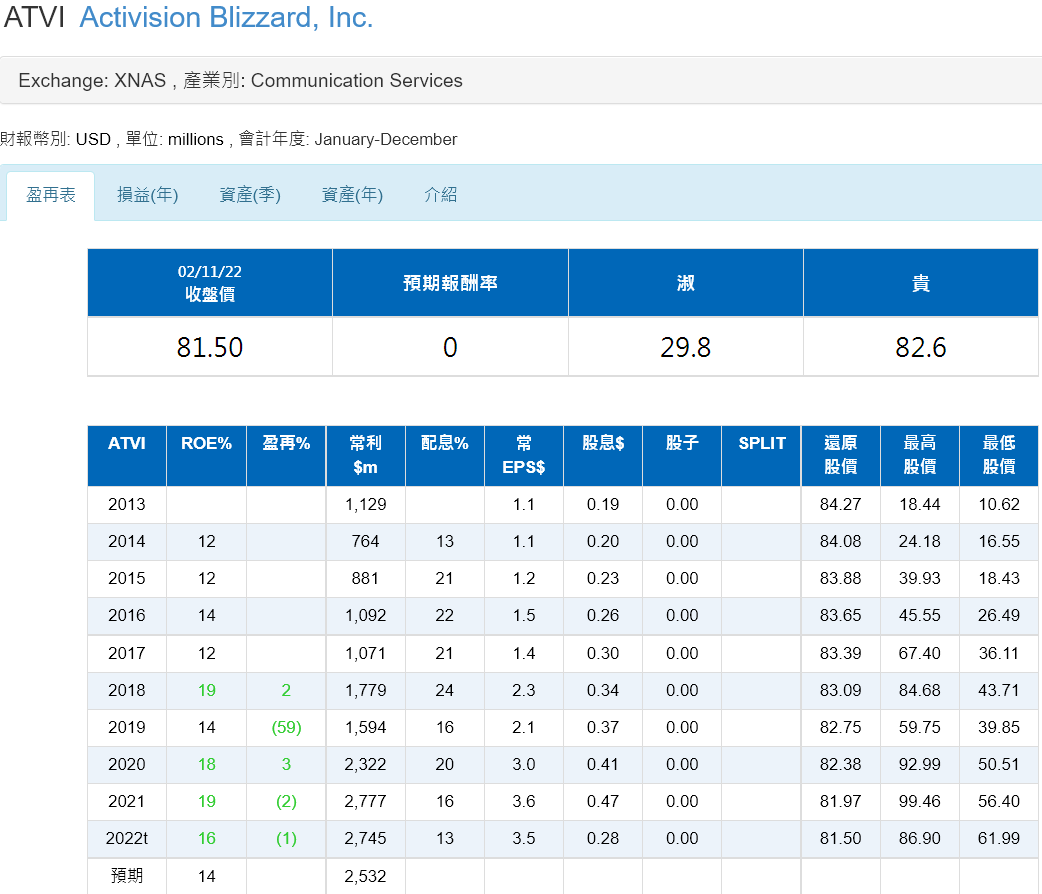
Task: Click the 還原股價 column header
Action: click(x=841, y=455)
